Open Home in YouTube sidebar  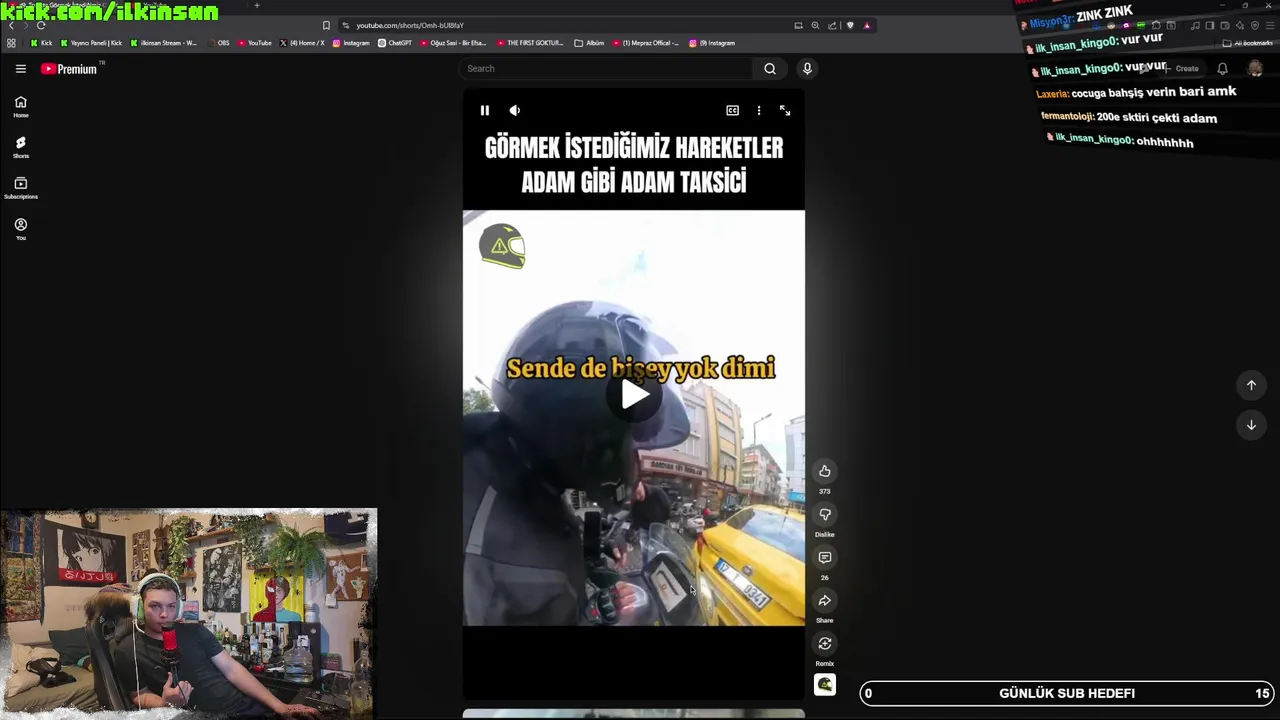(20, 107)
